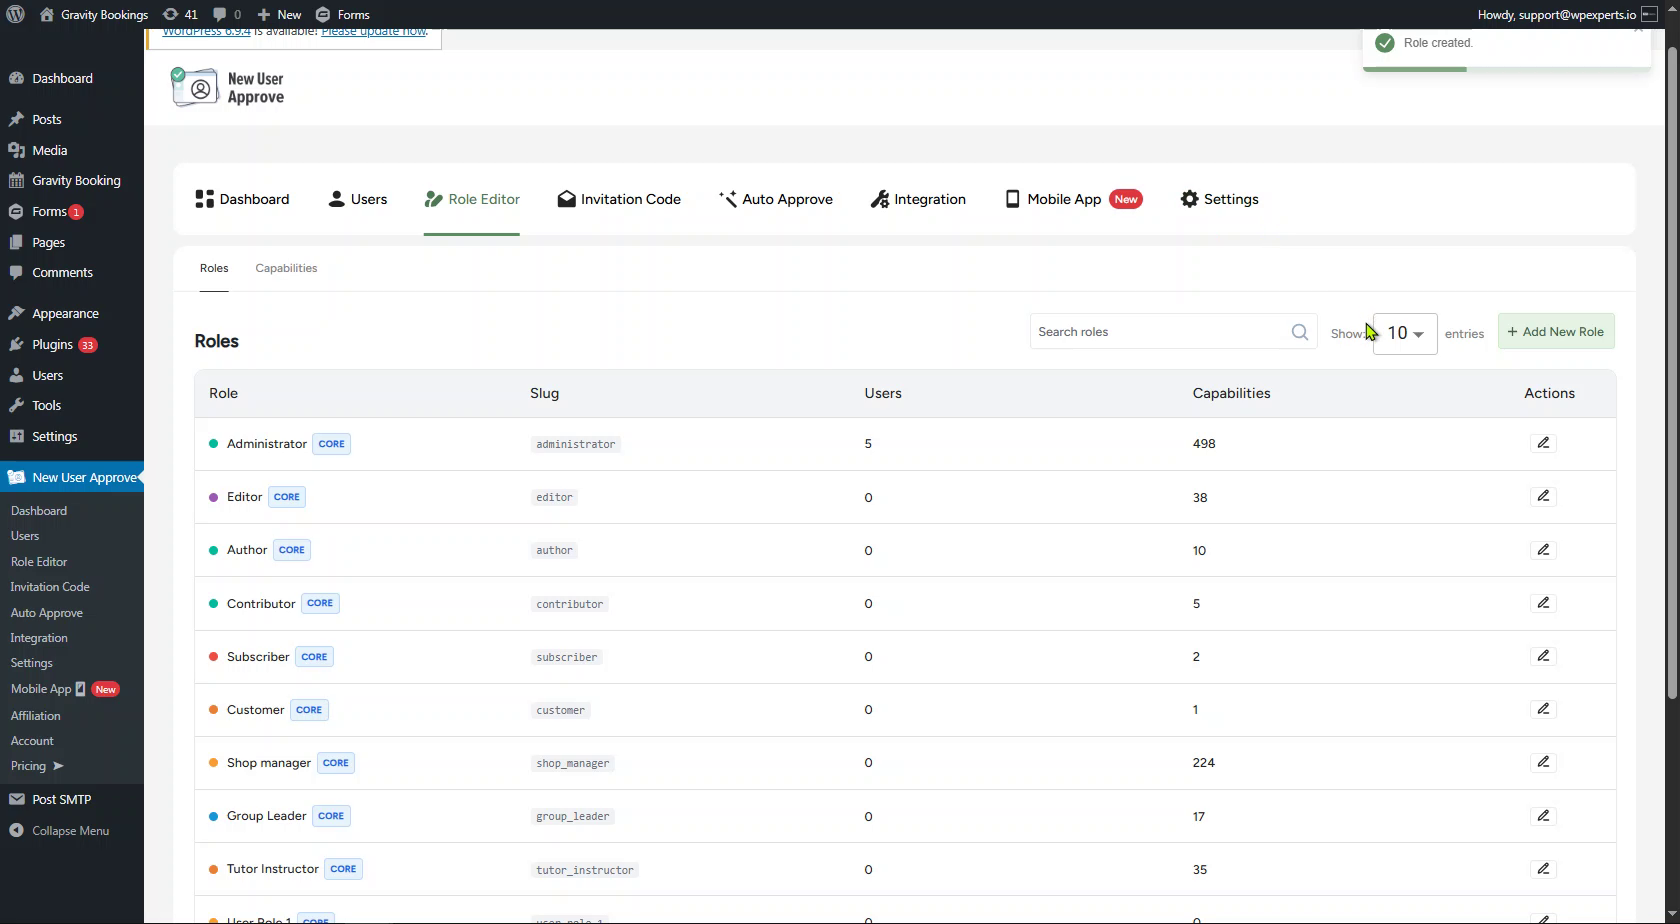Image resolution: width=1680 pixels, height=924 pixels.
Task: Edit the Subscriber role
Action: 1543,656
